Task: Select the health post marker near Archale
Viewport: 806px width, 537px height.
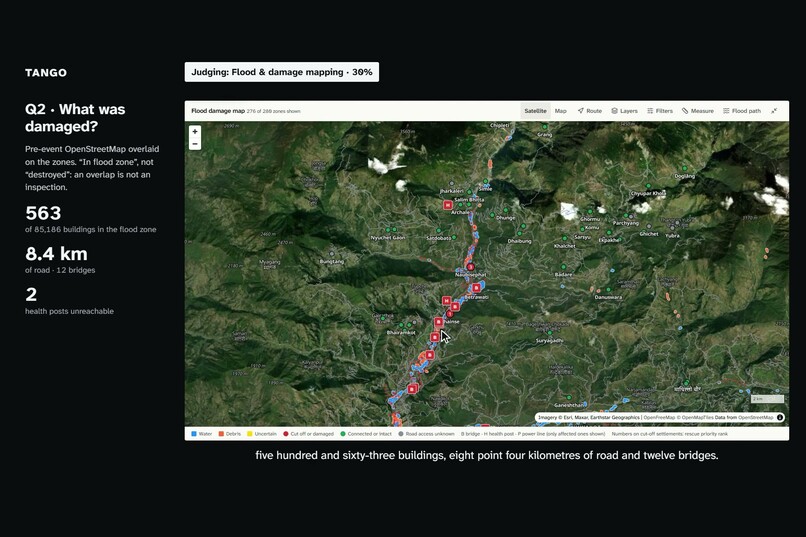Action: click(x=448, y=205)
